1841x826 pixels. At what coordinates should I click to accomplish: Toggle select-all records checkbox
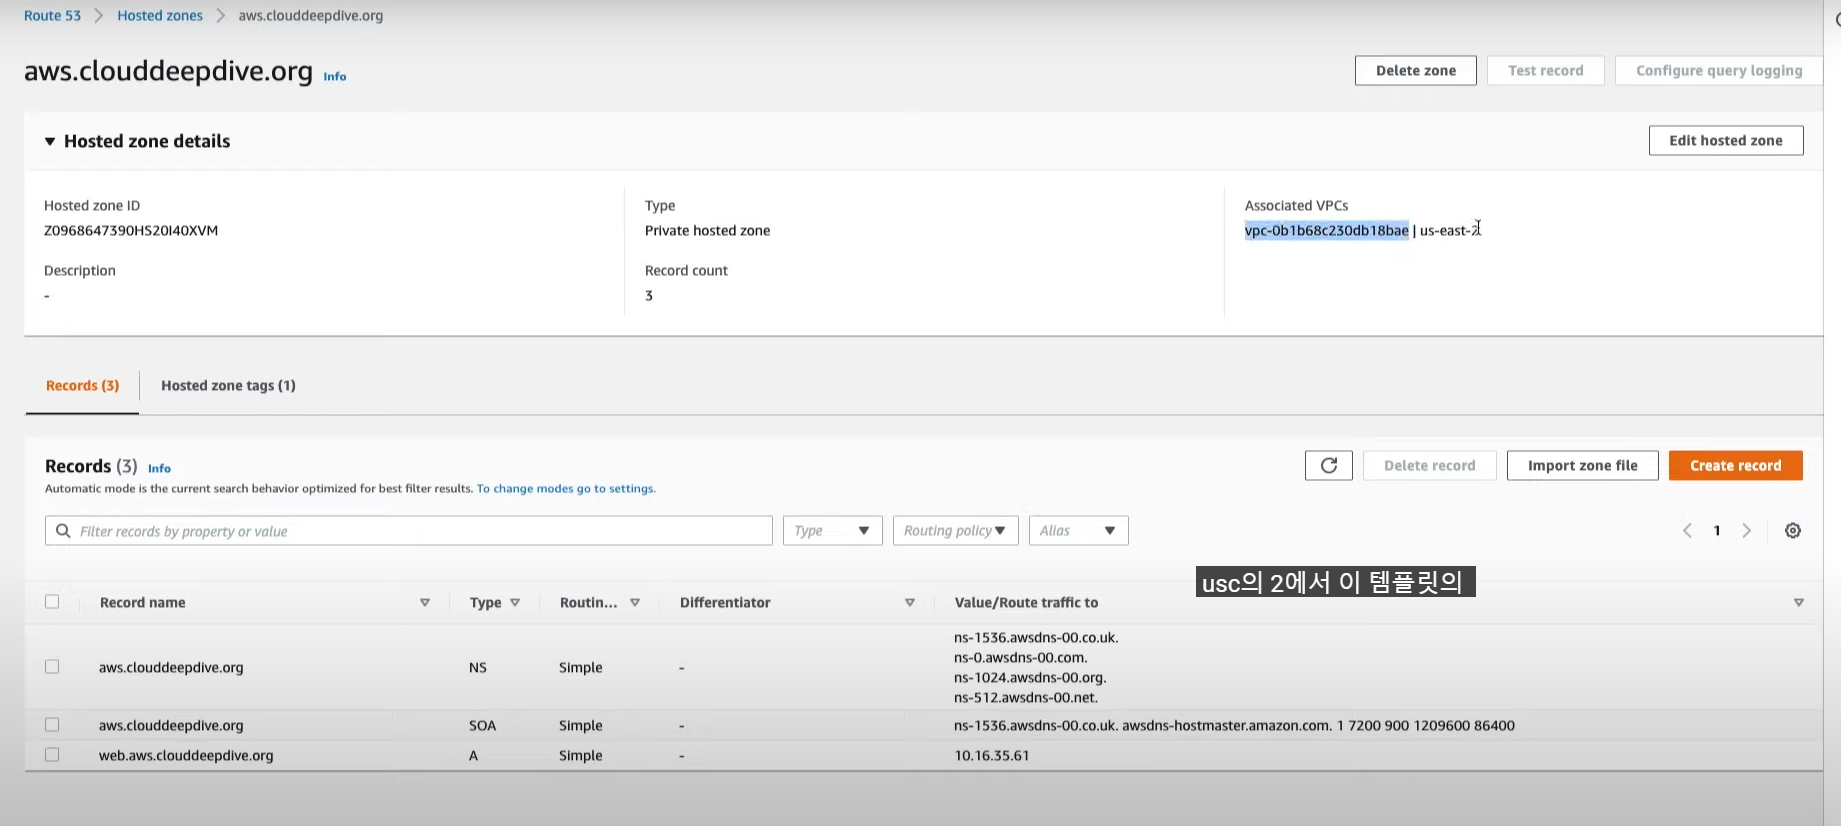pyautogui.click(x=52, y=602)
